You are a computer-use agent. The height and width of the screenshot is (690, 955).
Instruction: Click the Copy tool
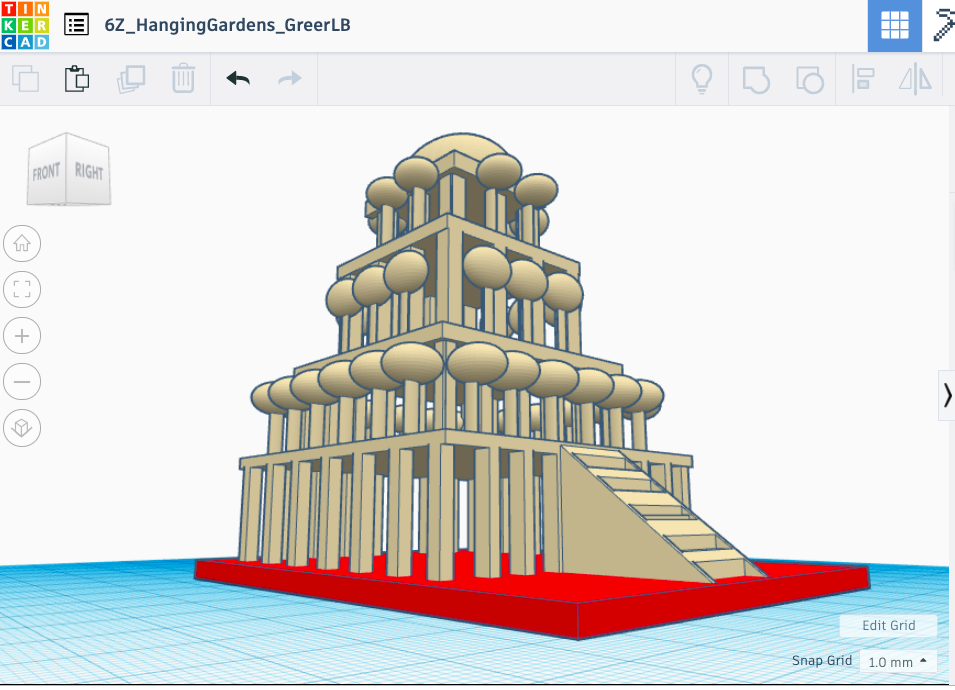[25, 79]
